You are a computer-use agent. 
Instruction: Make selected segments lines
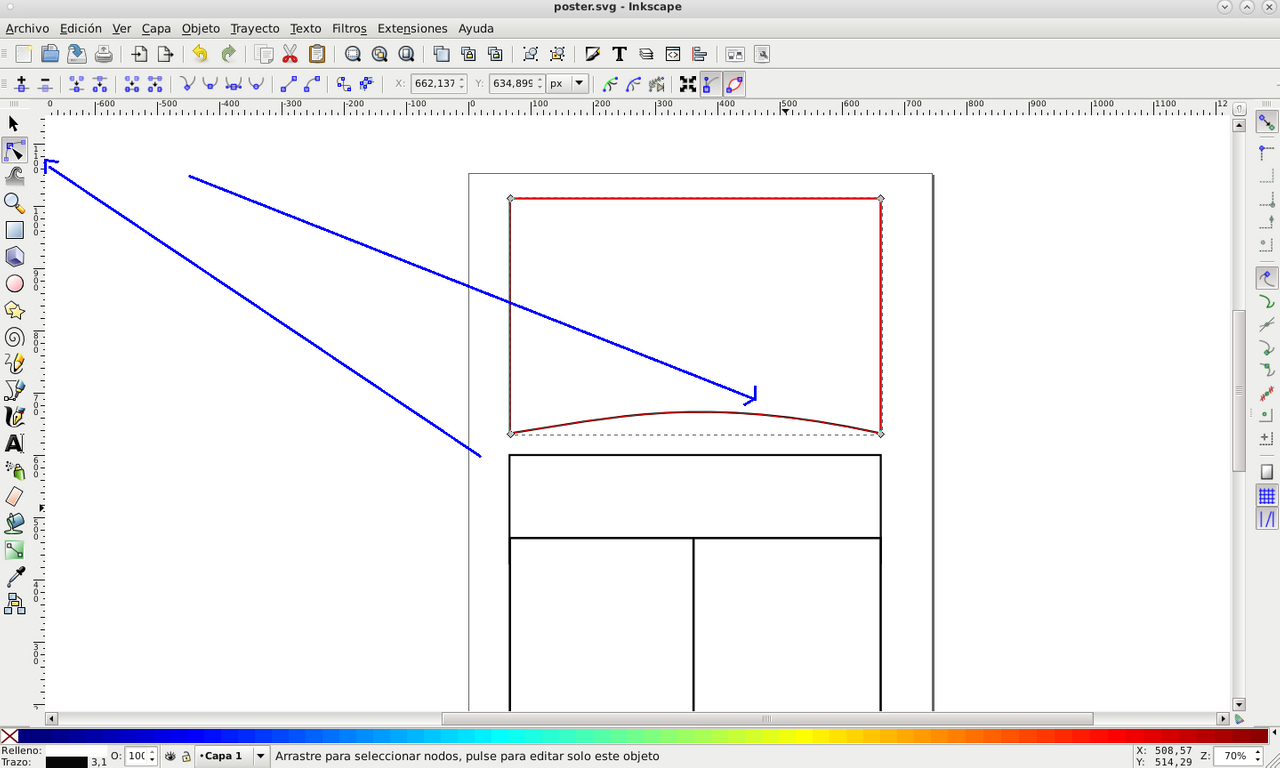(291, 84)
